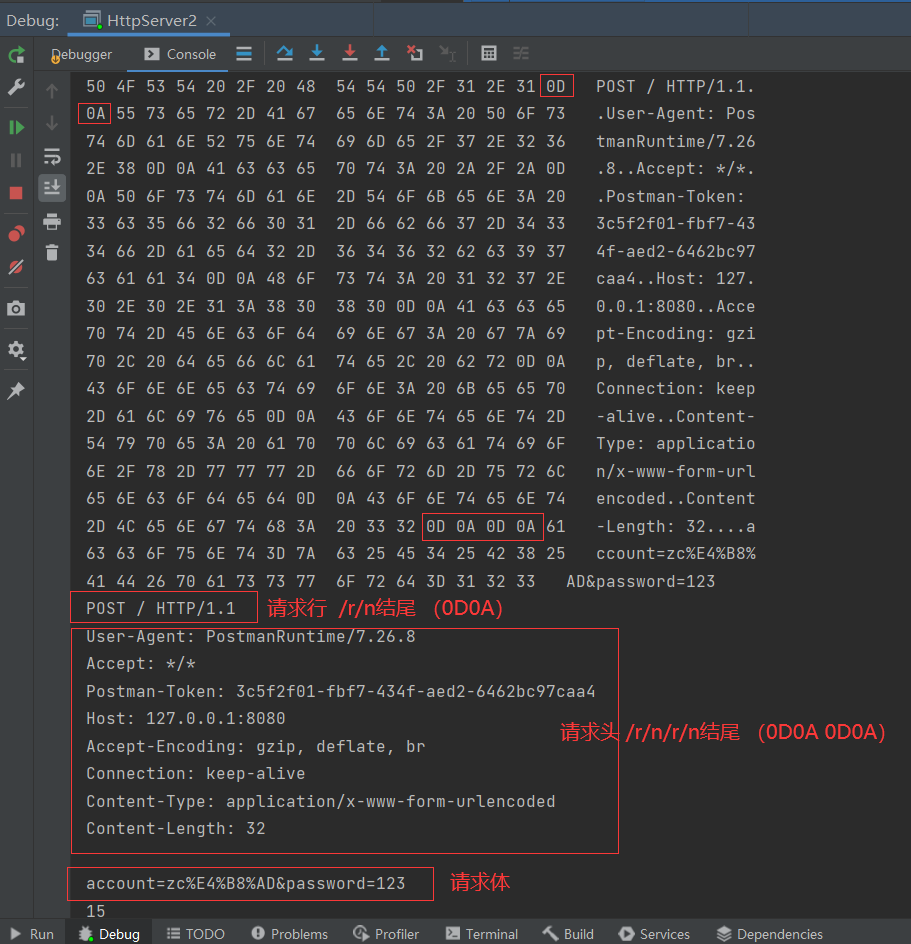The height and width of the screenshot is (944, 911).
Task: Open the Profiler tool window
Action: pyautogui.click(x=386, y=934)
